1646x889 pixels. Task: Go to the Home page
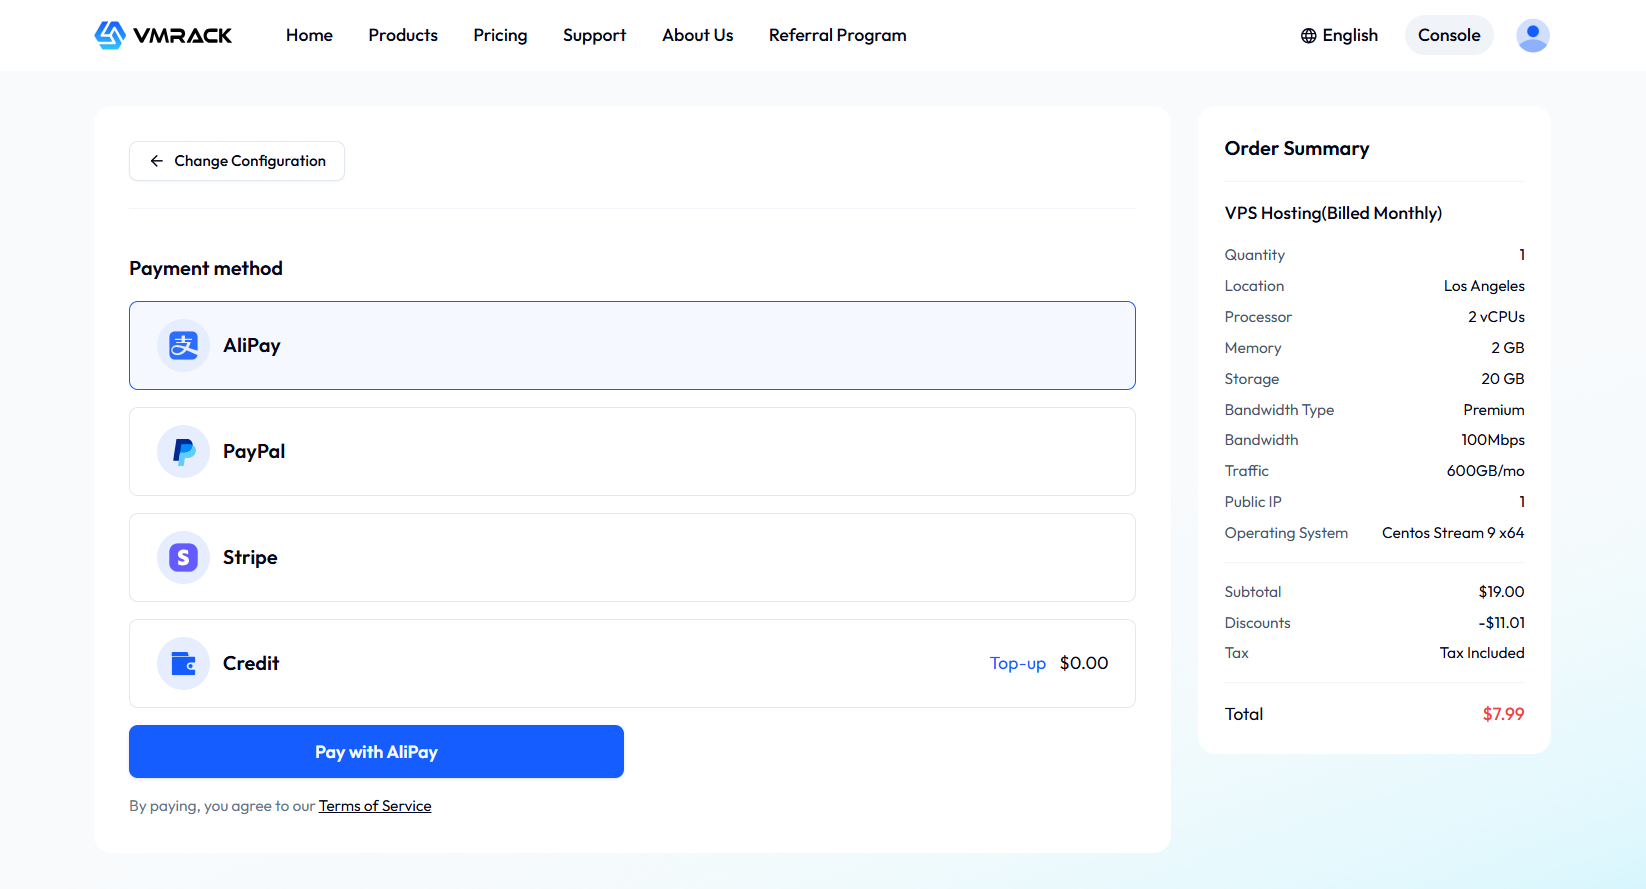point(309,35)
